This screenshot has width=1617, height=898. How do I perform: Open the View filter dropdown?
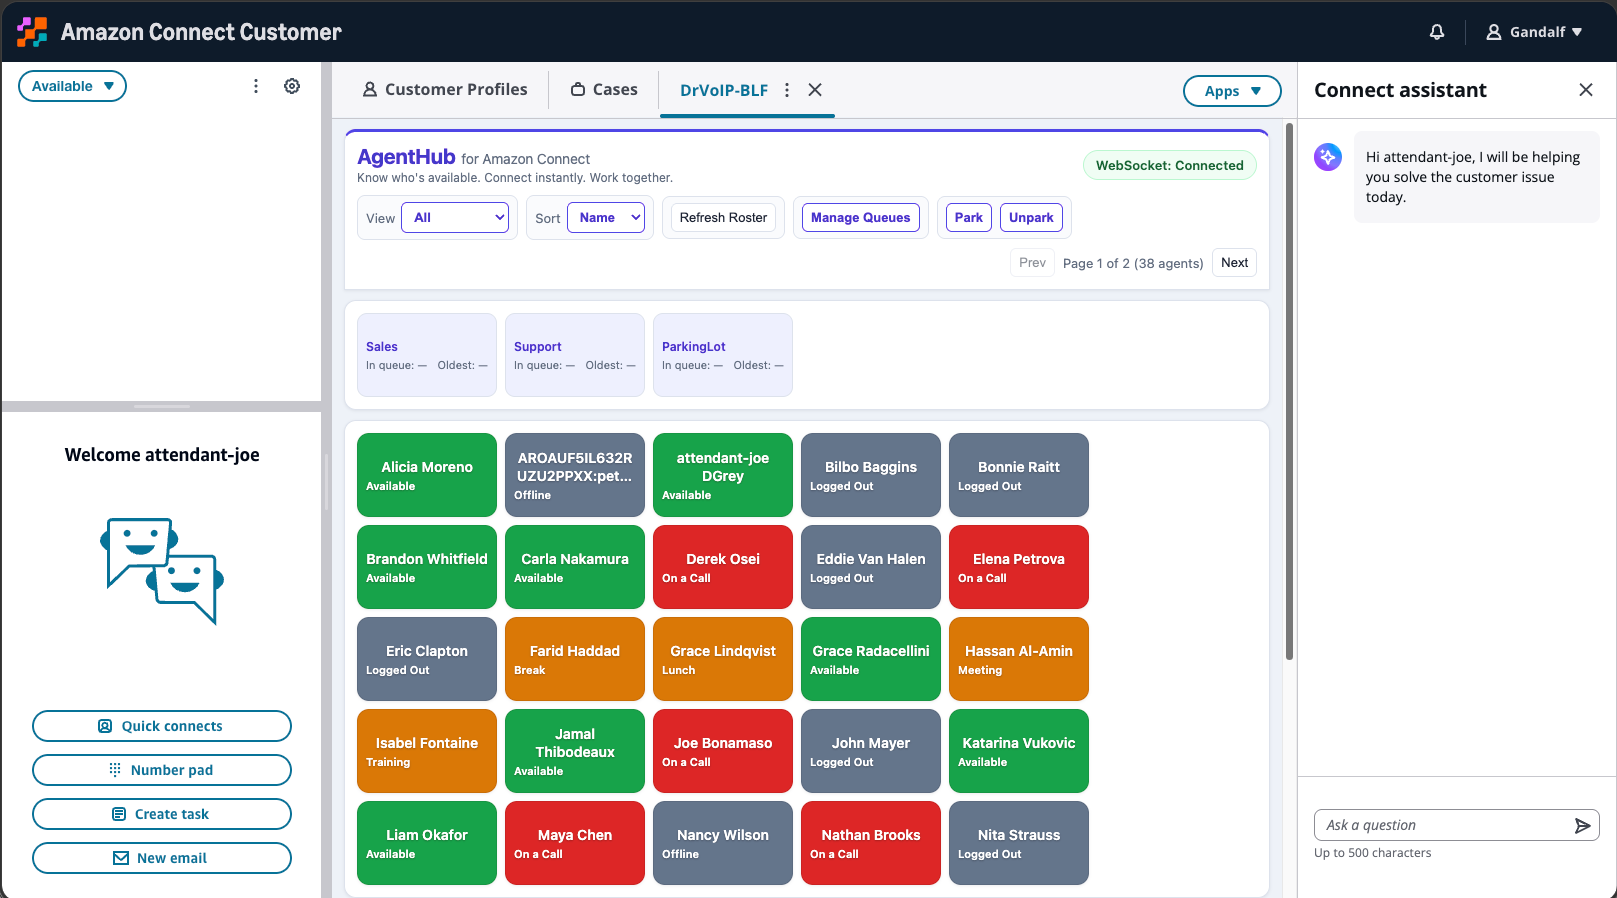click(x=455, y=218)
